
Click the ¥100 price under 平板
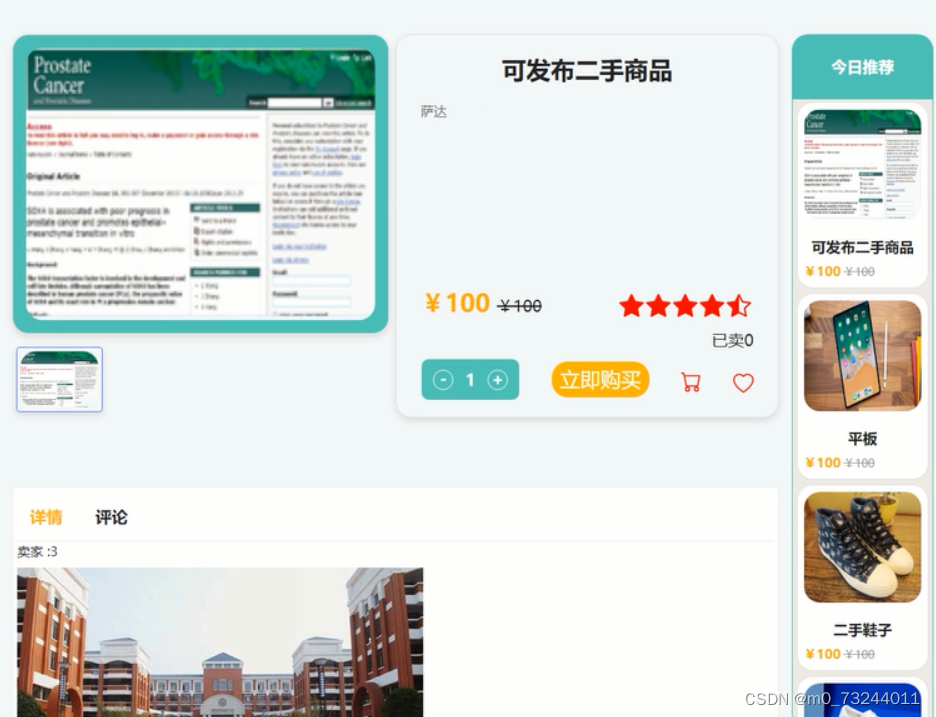coord(823,463)
